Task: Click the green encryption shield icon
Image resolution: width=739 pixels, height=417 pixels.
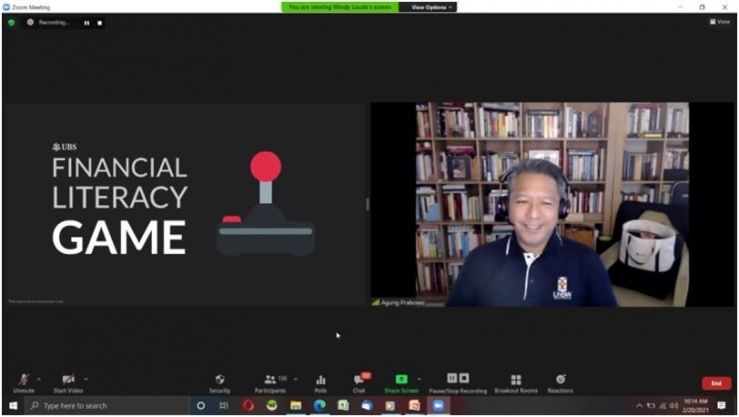Action: pos(11,22)
